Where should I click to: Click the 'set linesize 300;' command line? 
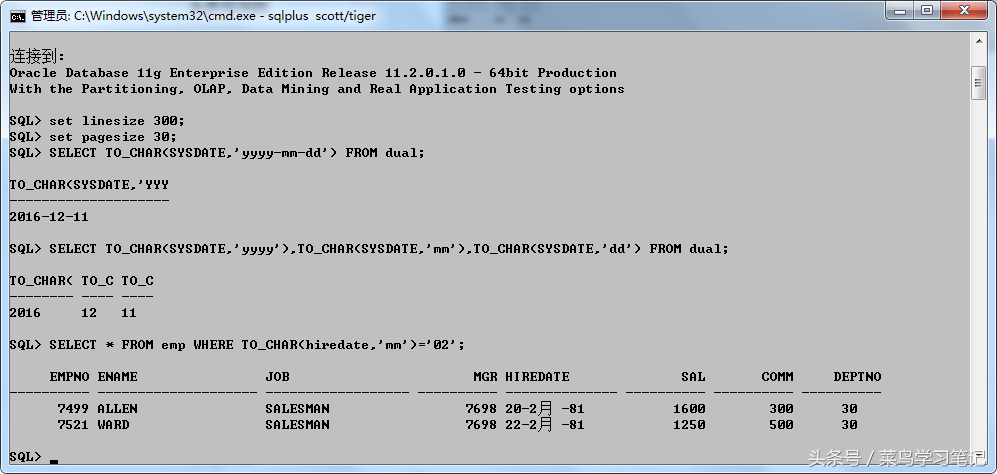(97, 121)
